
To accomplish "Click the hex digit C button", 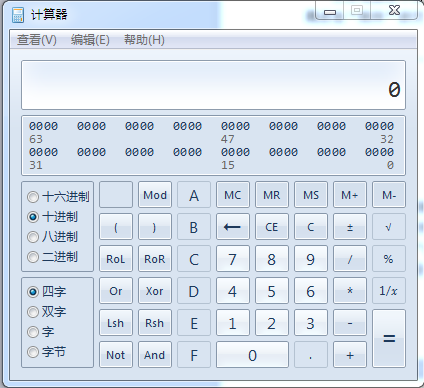I will tap(194, 259).
